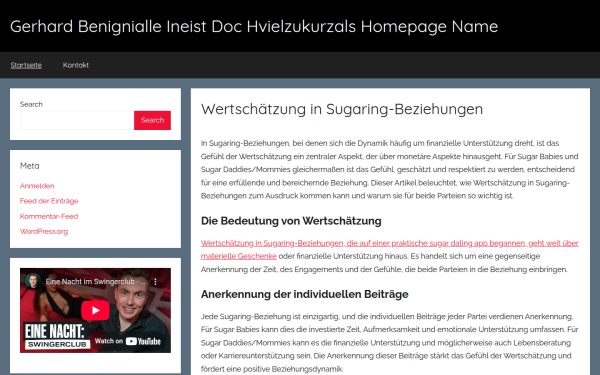Image resolution: width=600 pixels, height=375 pixels.
Task: Focus the sidebar search input field
Action: point(75,120)
